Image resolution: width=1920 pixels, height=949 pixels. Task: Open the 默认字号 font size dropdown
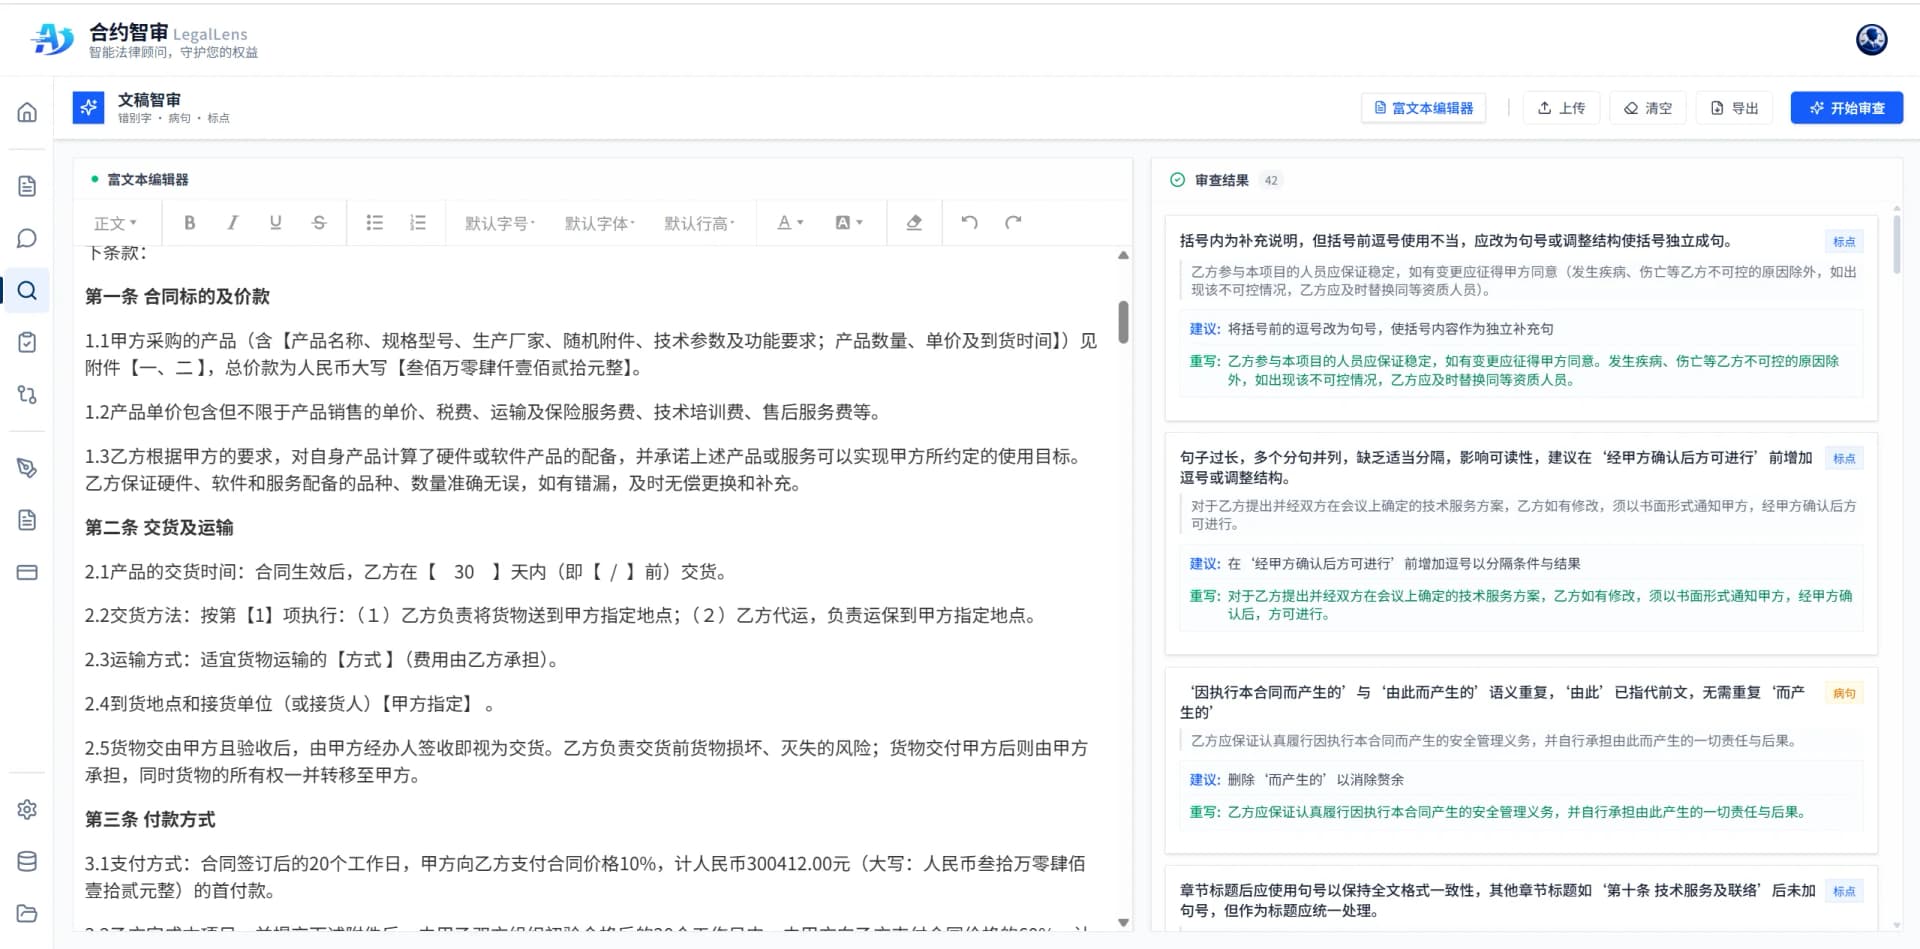(x=500, y=223)
